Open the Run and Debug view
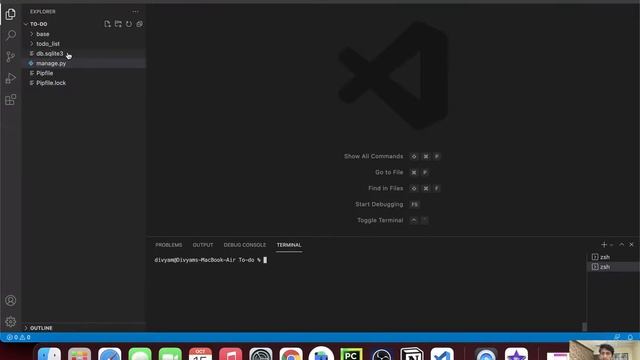This screenshot has height=360, width=640. click(x=11, y=78)
